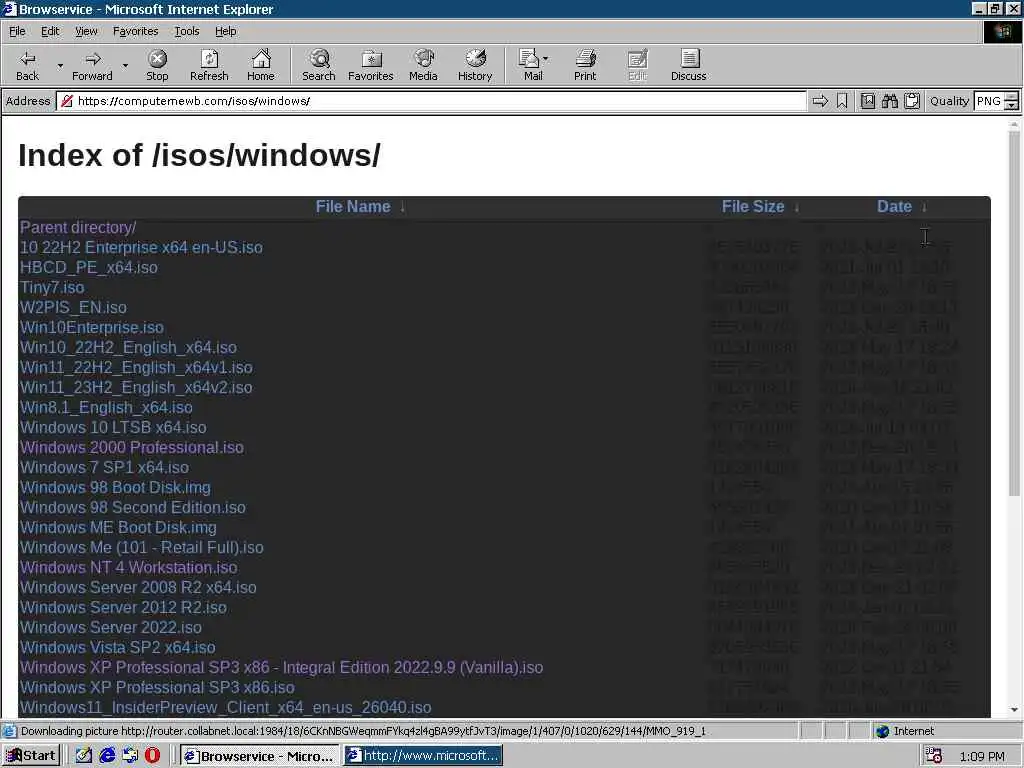The height and width of the screenshot is (768, 1024).
Task: Open Win11_22H2_English_x64v1.iso
Action: (136, 367)
